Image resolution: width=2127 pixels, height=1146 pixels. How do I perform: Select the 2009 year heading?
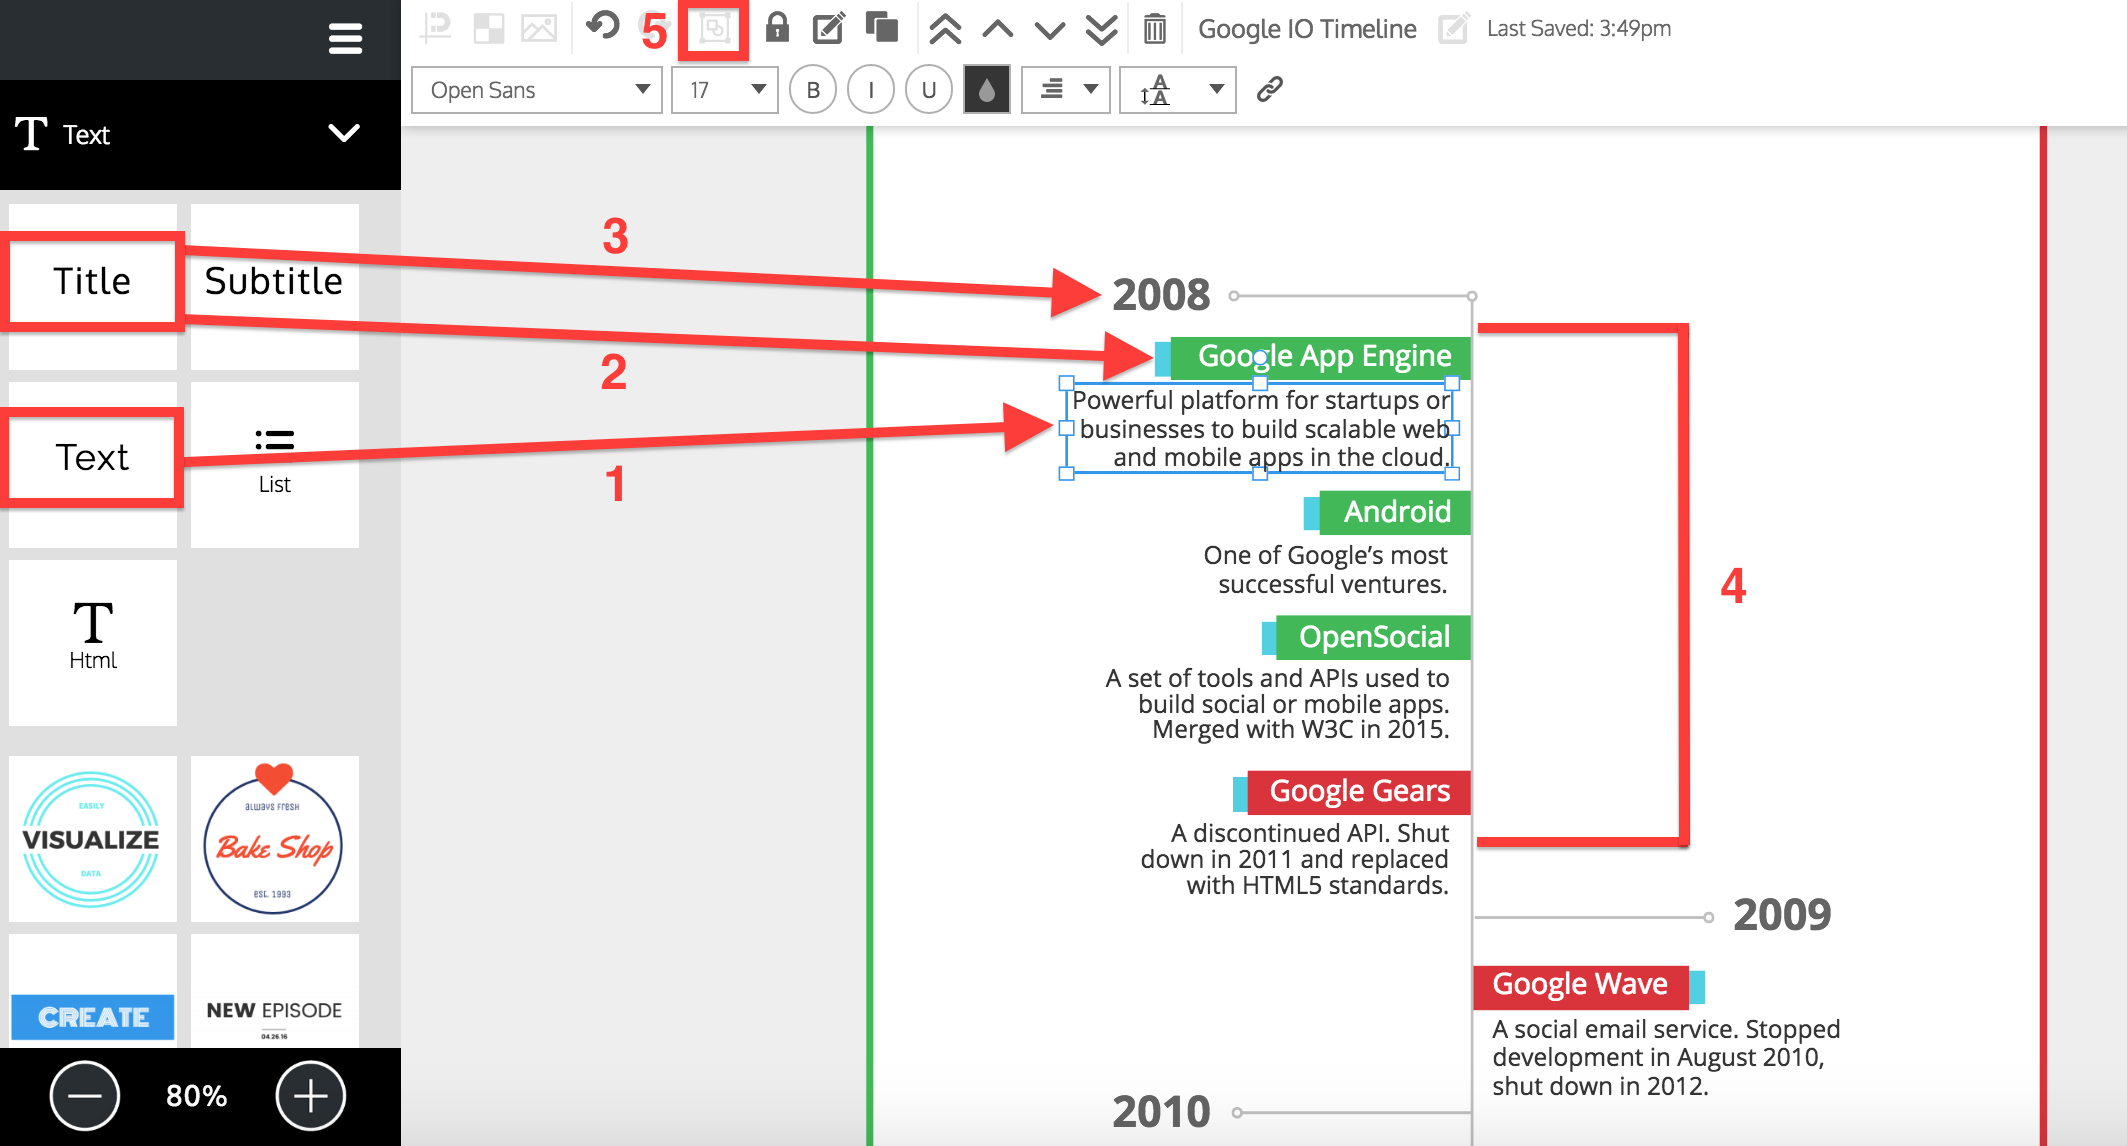[x=1782, y=915]
